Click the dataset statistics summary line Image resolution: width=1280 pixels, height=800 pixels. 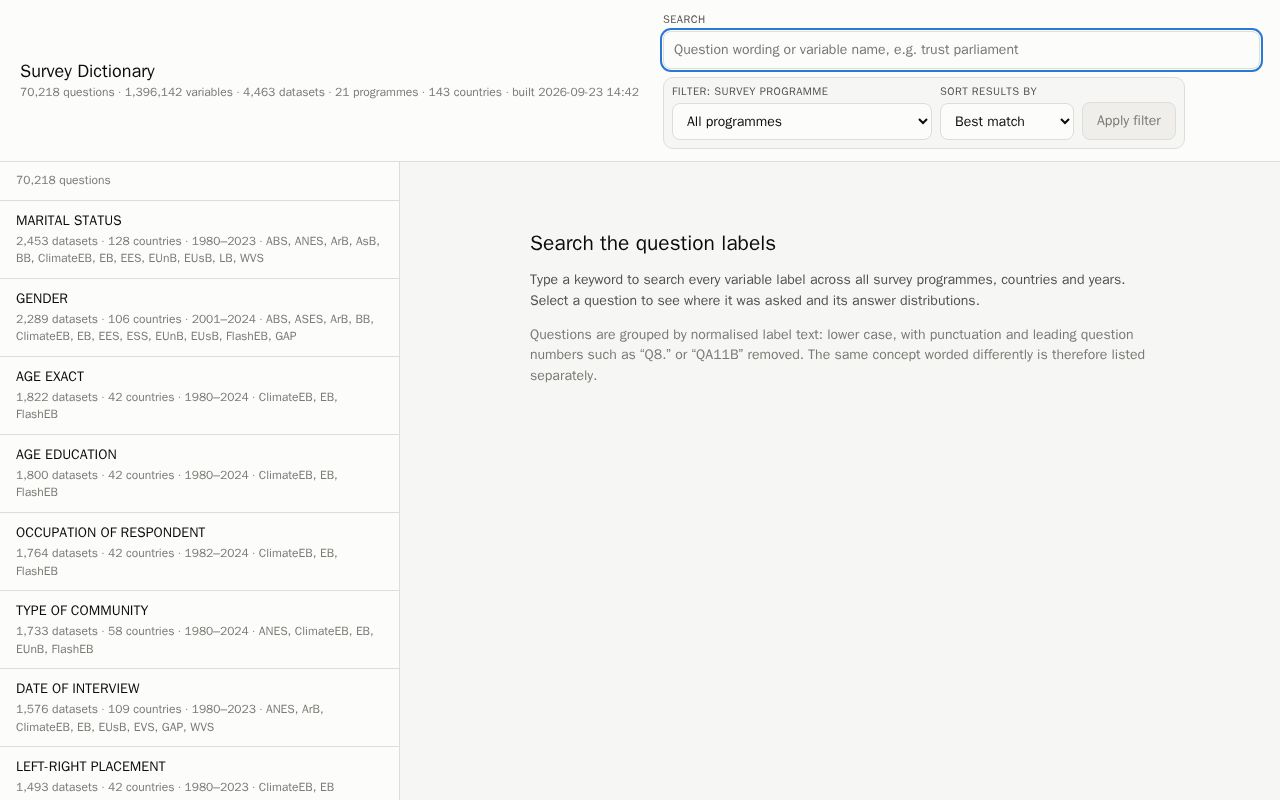pos(329,92)
